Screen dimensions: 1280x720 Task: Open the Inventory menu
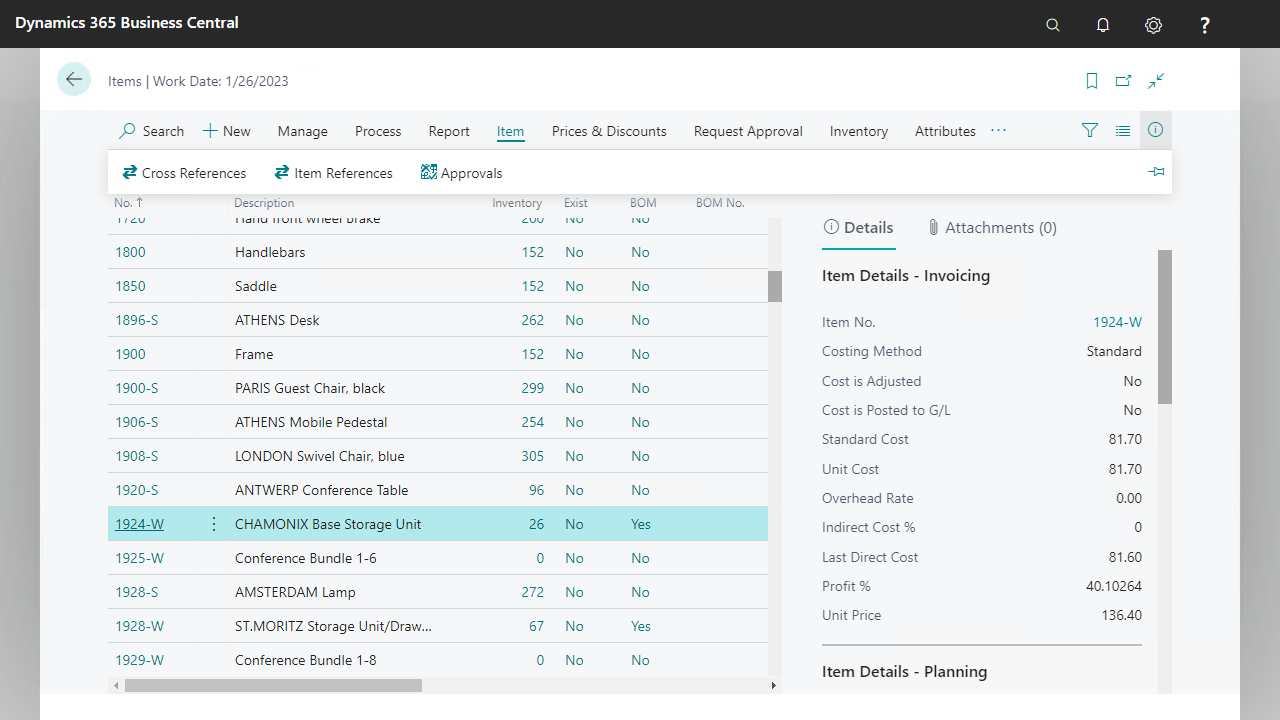click(x=859, y=131)
